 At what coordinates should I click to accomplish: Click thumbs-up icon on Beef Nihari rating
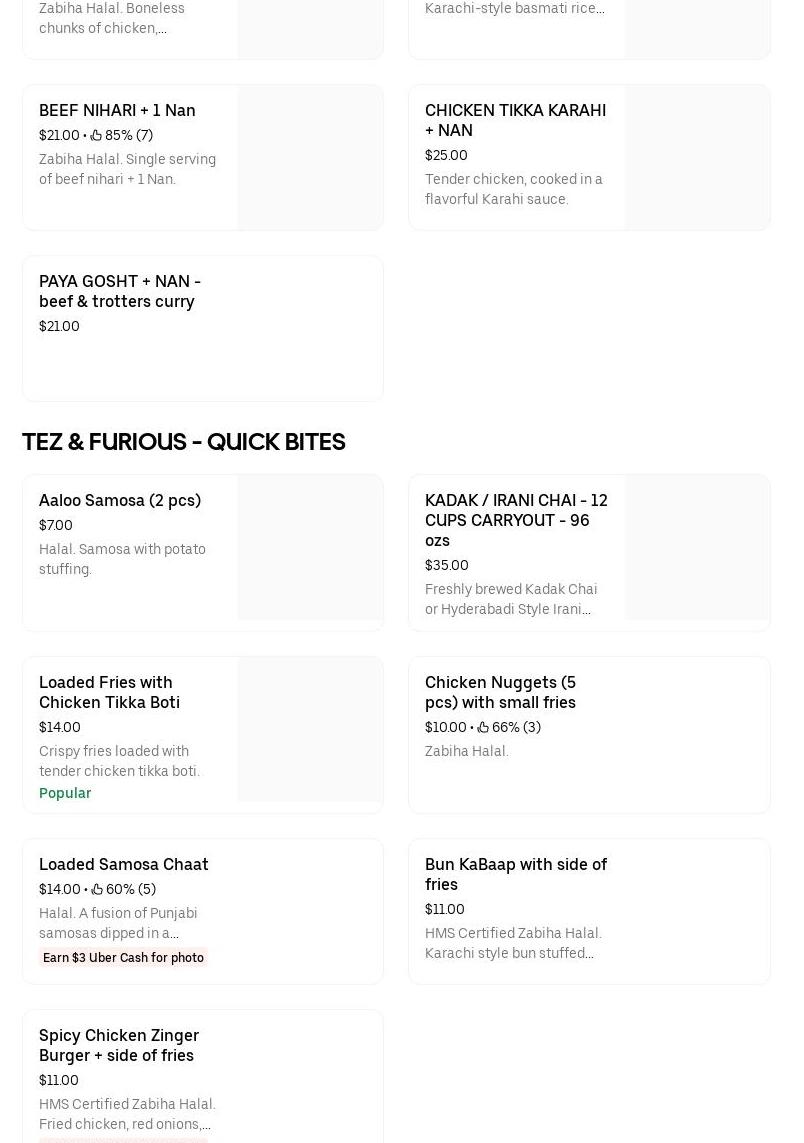96,135
